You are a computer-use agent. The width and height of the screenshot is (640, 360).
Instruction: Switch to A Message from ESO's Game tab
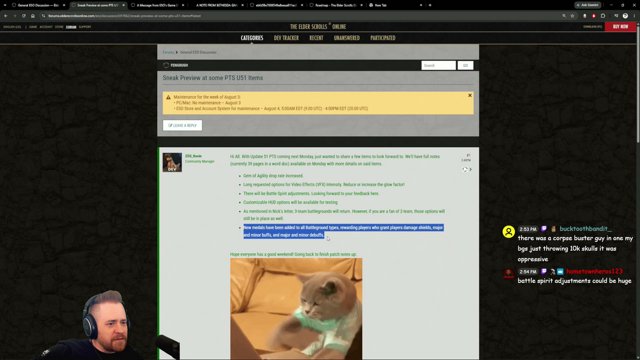click(157, 5)
